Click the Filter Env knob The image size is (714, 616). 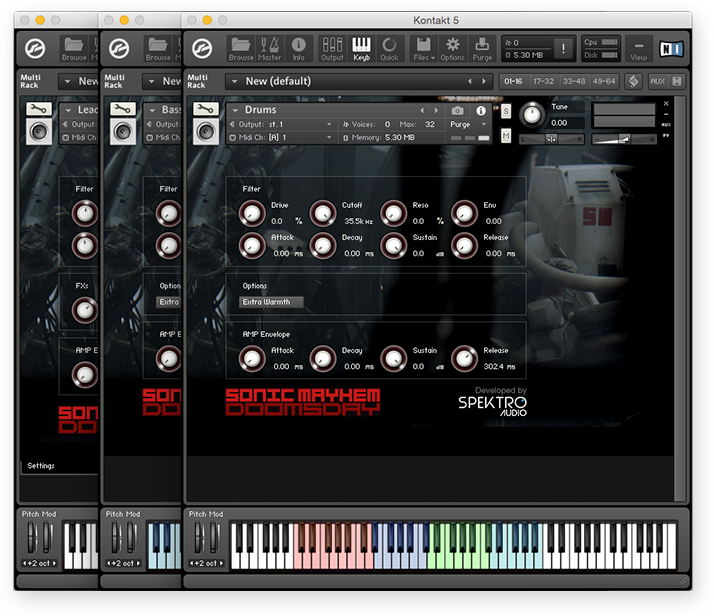click(x=464, y=213)
